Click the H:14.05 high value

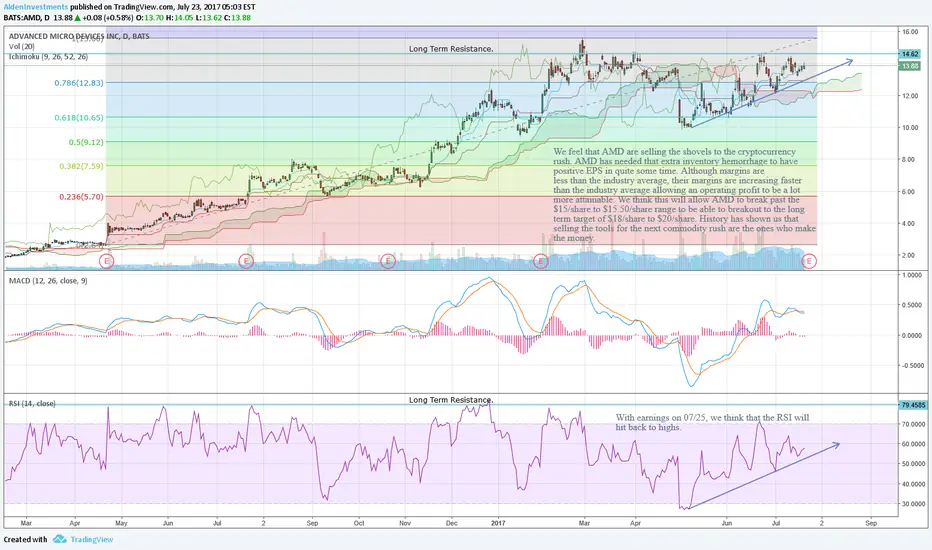(180, 18)
